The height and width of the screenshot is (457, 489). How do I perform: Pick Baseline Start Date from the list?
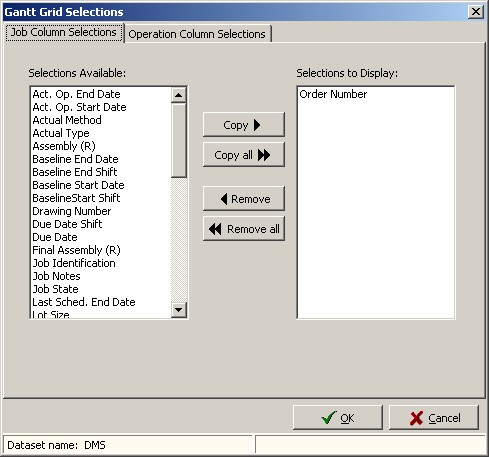coord(78,185)
